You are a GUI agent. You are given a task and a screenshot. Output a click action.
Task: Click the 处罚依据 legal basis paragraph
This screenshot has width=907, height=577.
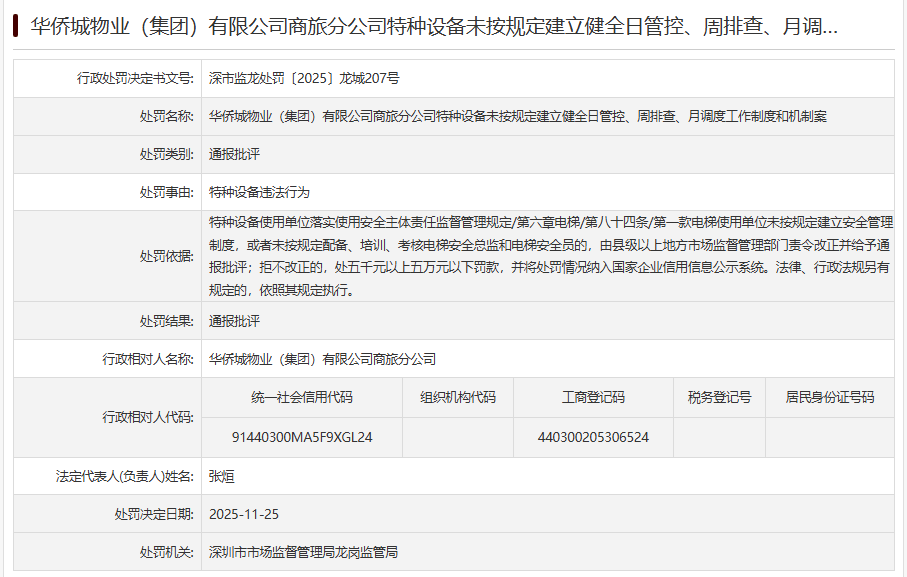pos(550,256)
